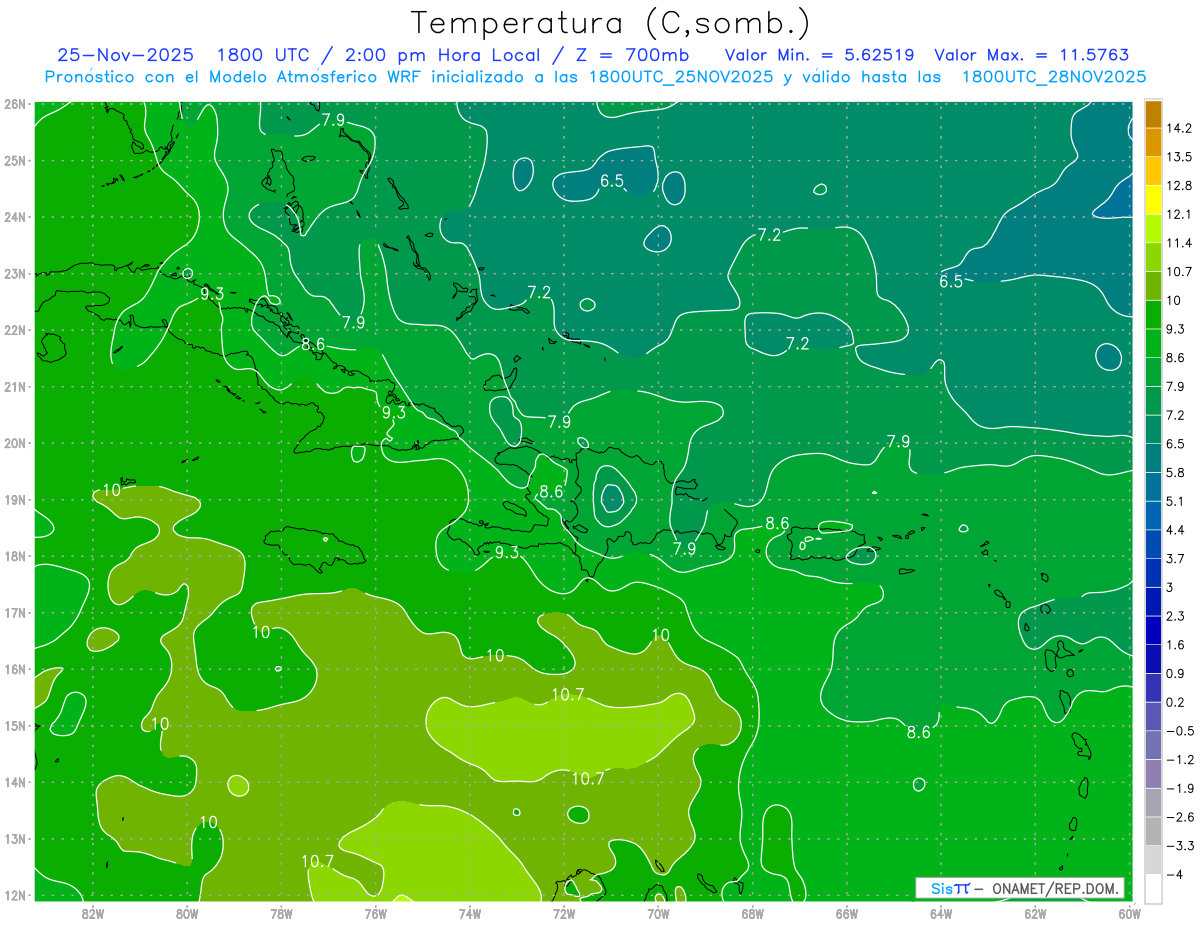Click the '19N' latitude axis label
1200x927 pixels.
tap(14, 500)
